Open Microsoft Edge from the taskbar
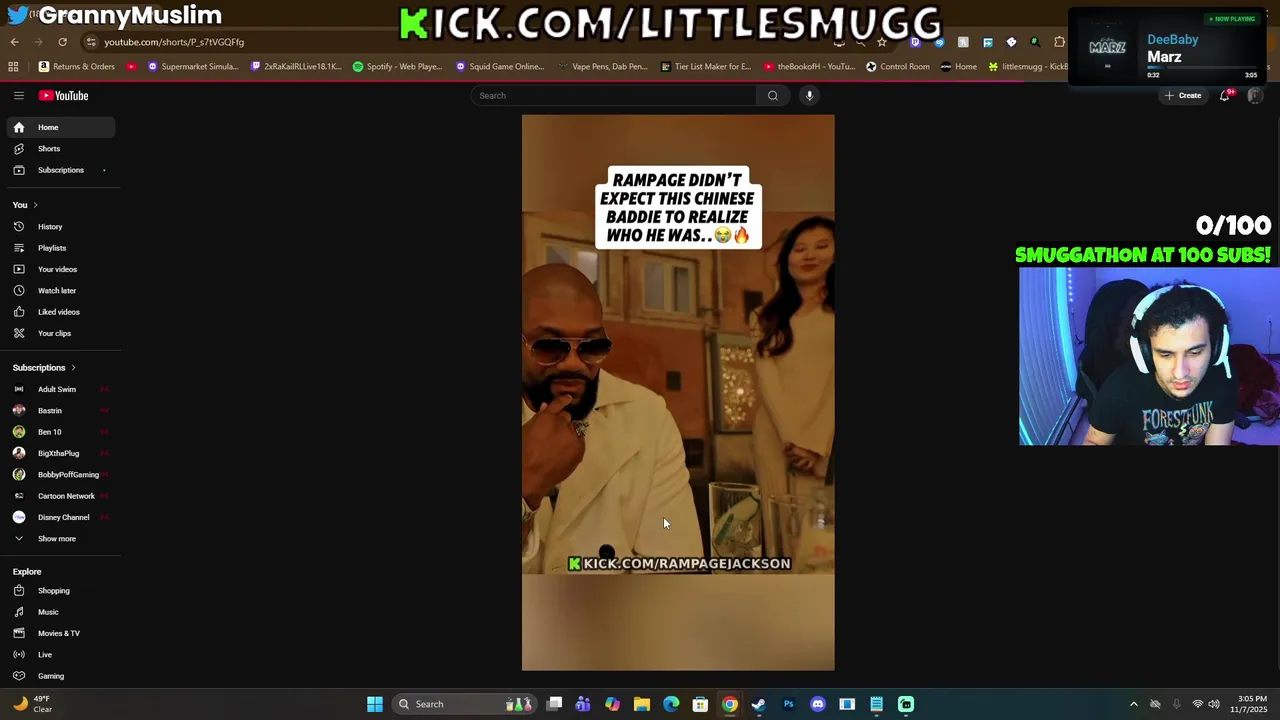This screenshot has height=720, width=1280. click(671, 704)
